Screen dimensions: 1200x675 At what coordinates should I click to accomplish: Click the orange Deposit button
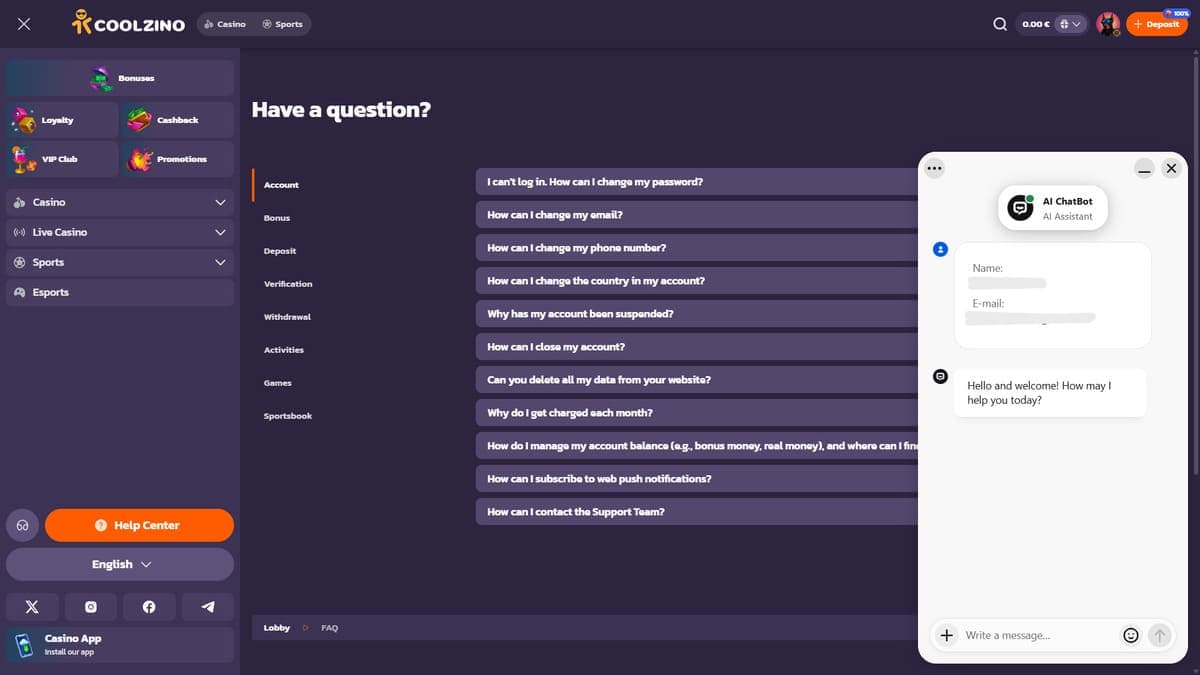1157,24
